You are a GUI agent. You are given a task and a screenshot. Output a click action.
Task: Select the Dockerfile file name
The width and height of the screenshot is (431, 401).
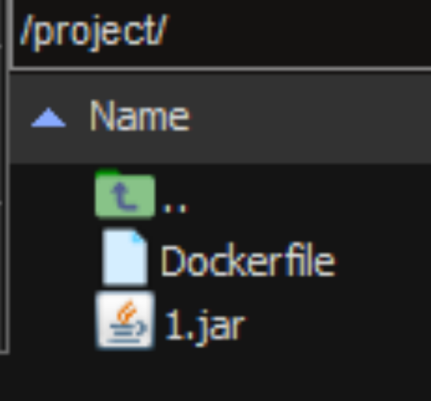point(248,261)
